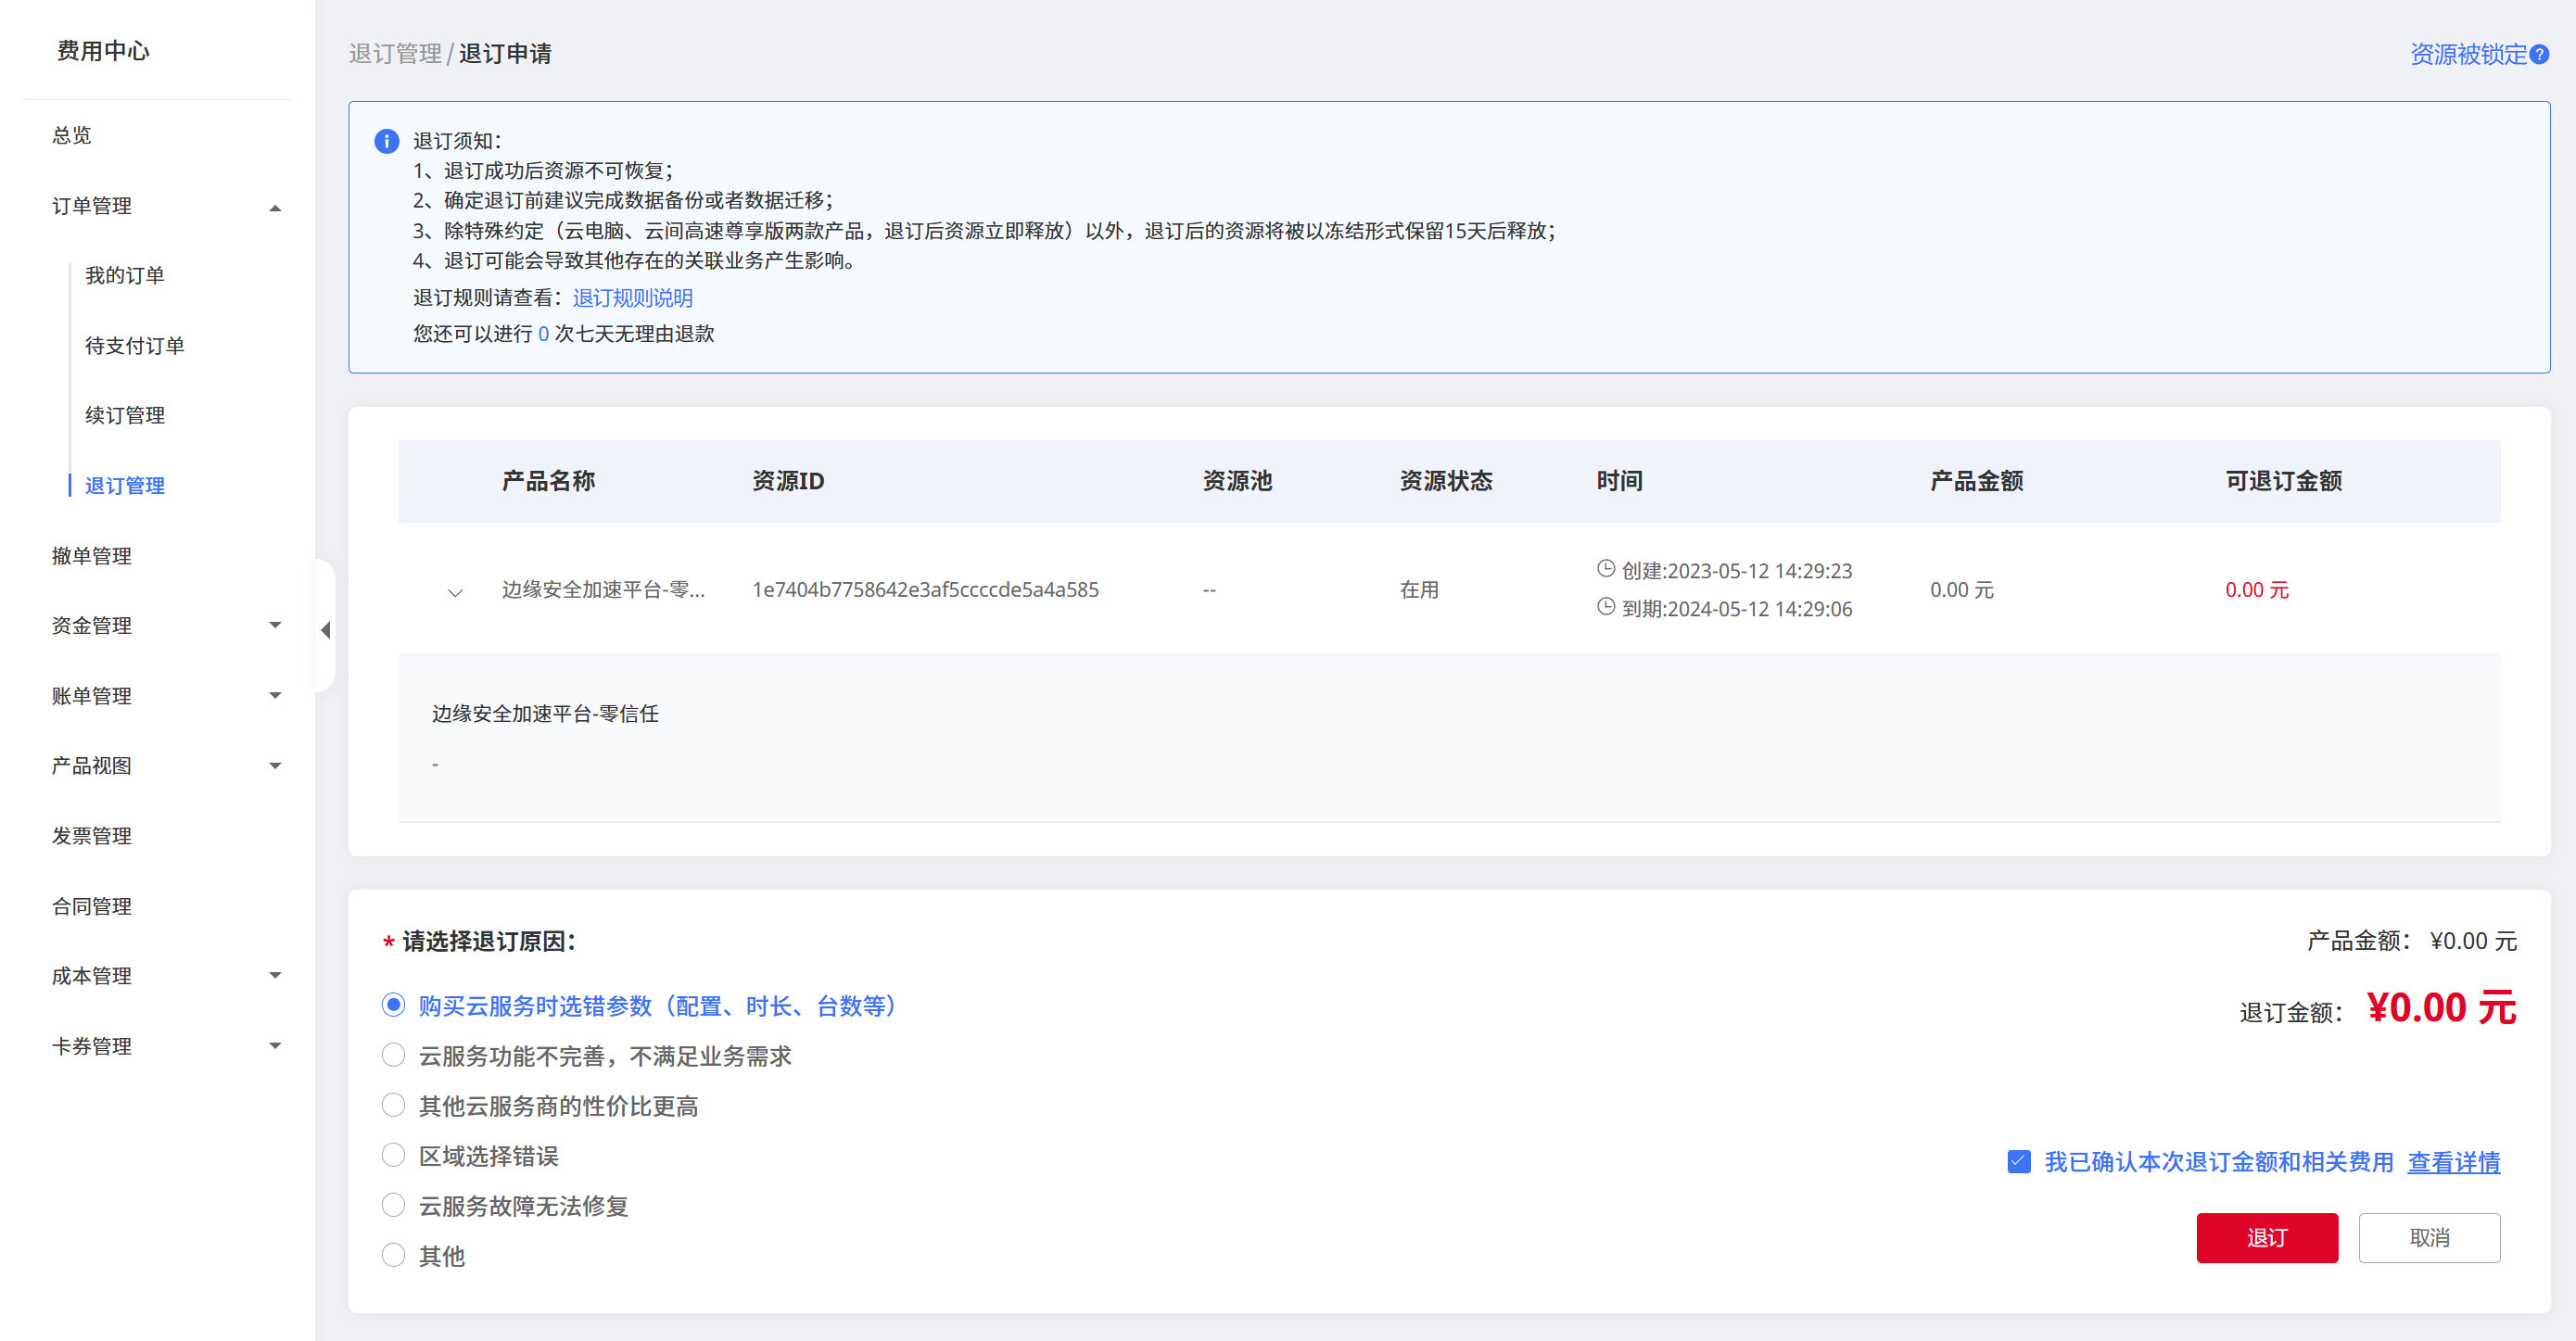Collapse the sidebar with the arrow handle

tap(325, 629)
